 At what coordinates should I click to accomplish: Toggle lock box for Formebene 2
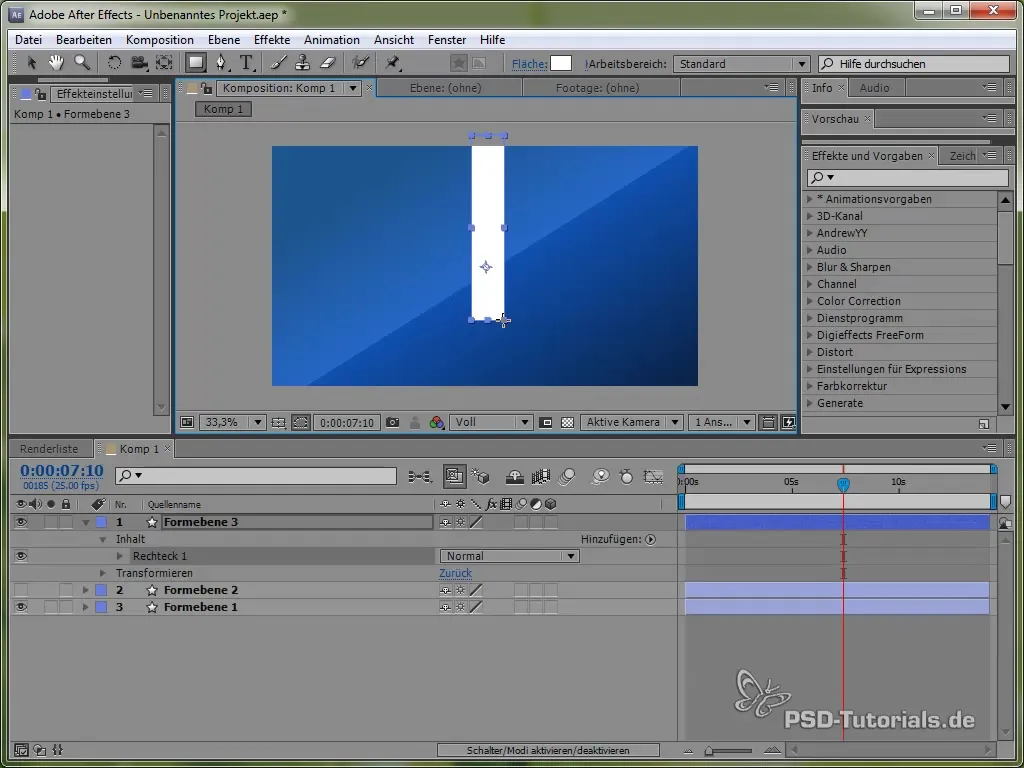point(66,590)
